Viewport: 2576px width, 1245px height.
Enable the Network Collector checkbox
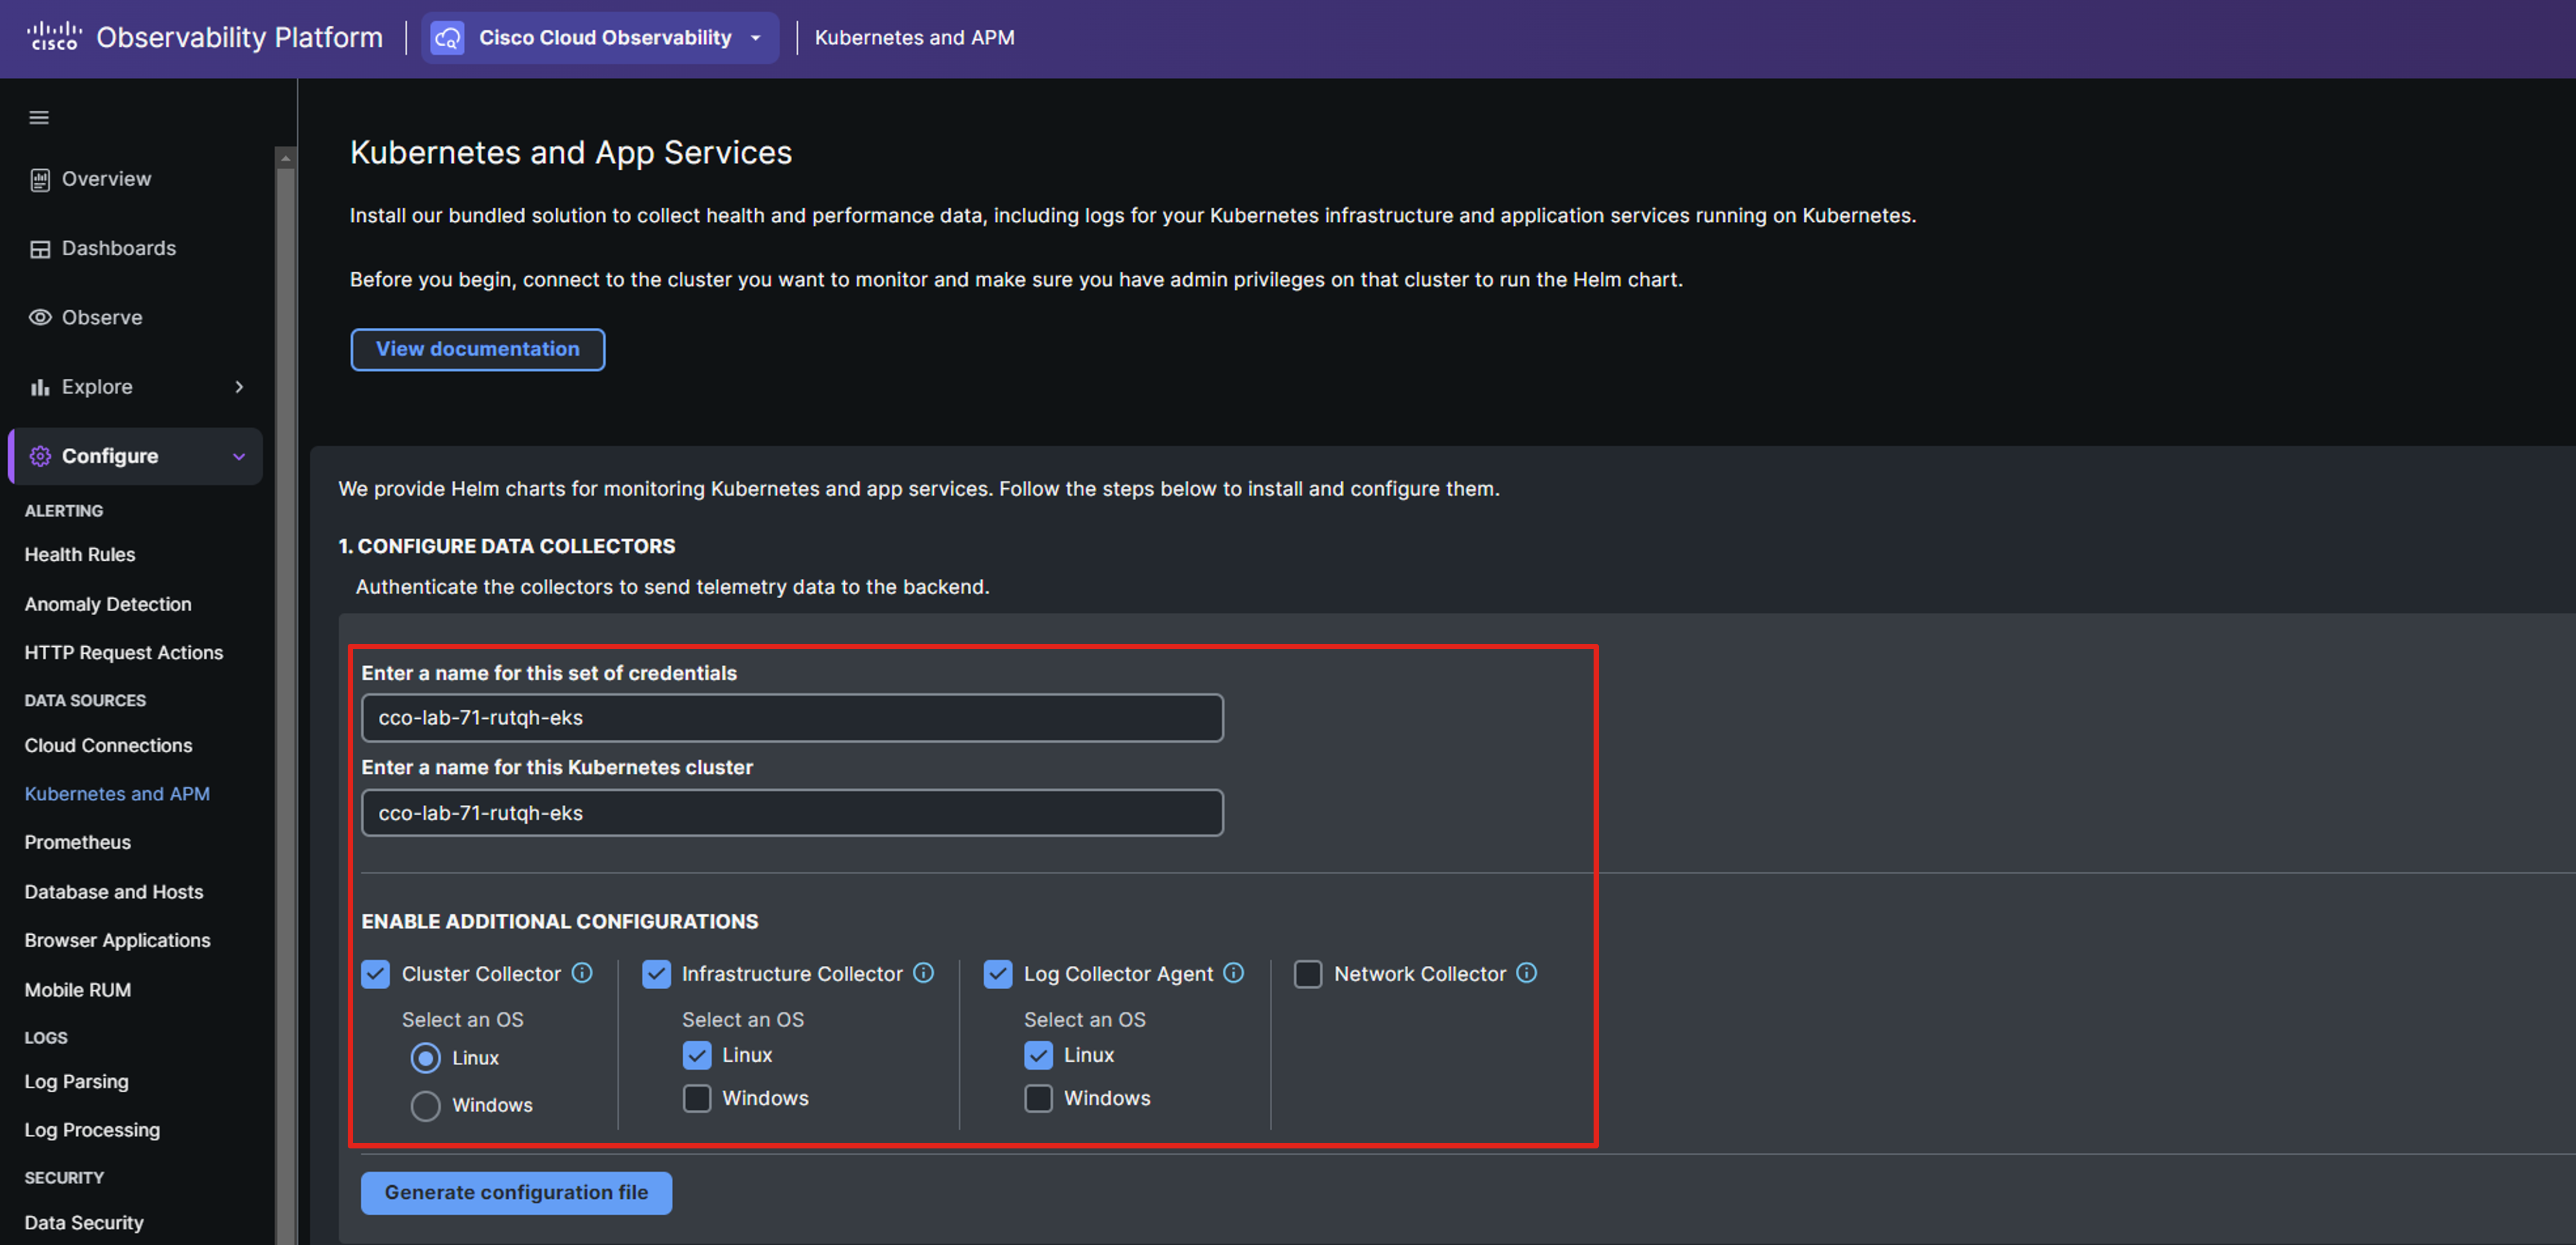coord(1308,974)
